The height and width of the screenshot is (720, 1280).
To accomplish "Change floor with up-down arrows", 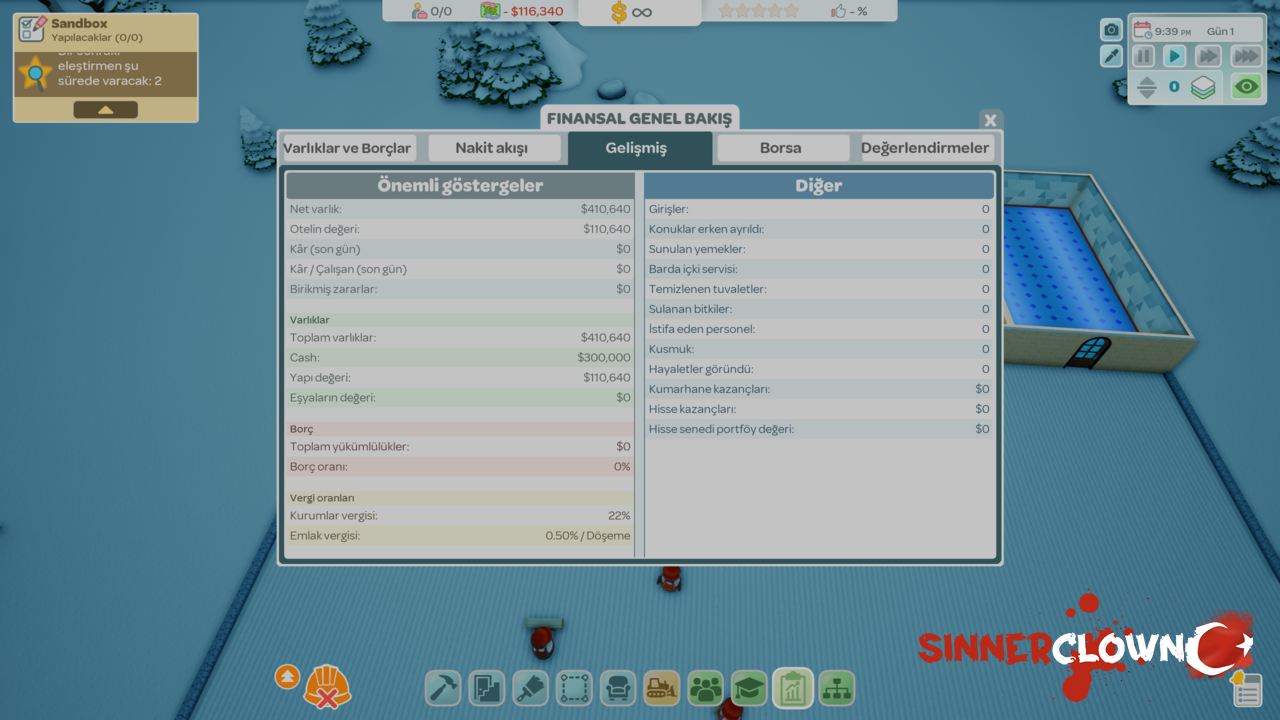I will click(1147, 87).
